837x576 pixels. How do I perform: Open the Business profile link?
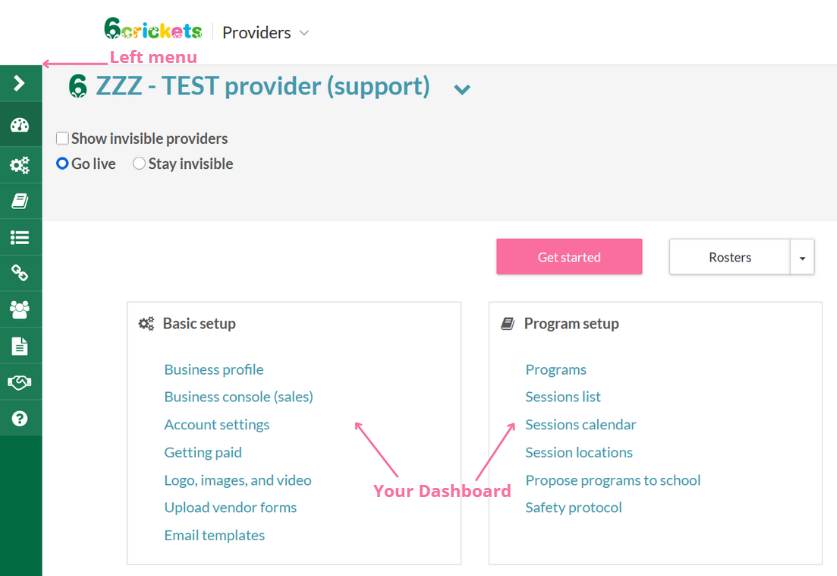pyautogui.click(x=214, y=370)
